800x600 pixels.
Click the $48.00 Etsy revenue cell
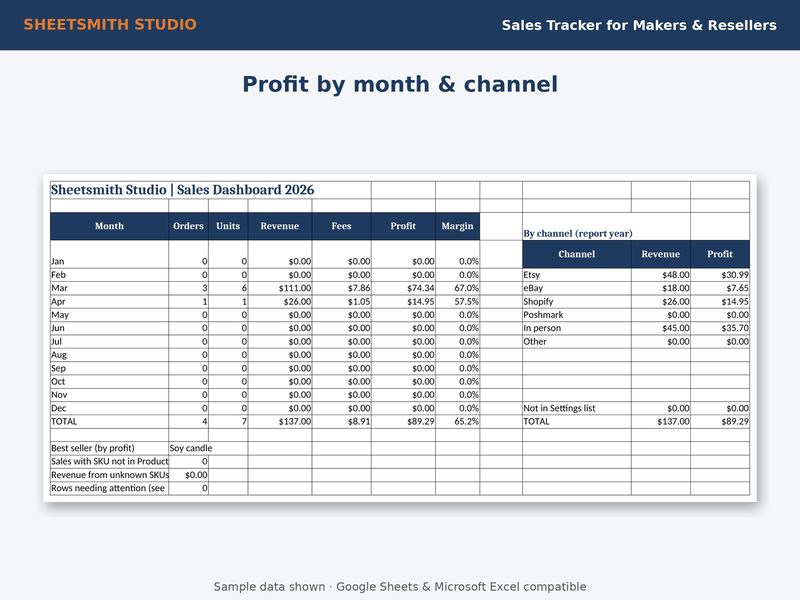pyautogui.click(x=661, y=274)
